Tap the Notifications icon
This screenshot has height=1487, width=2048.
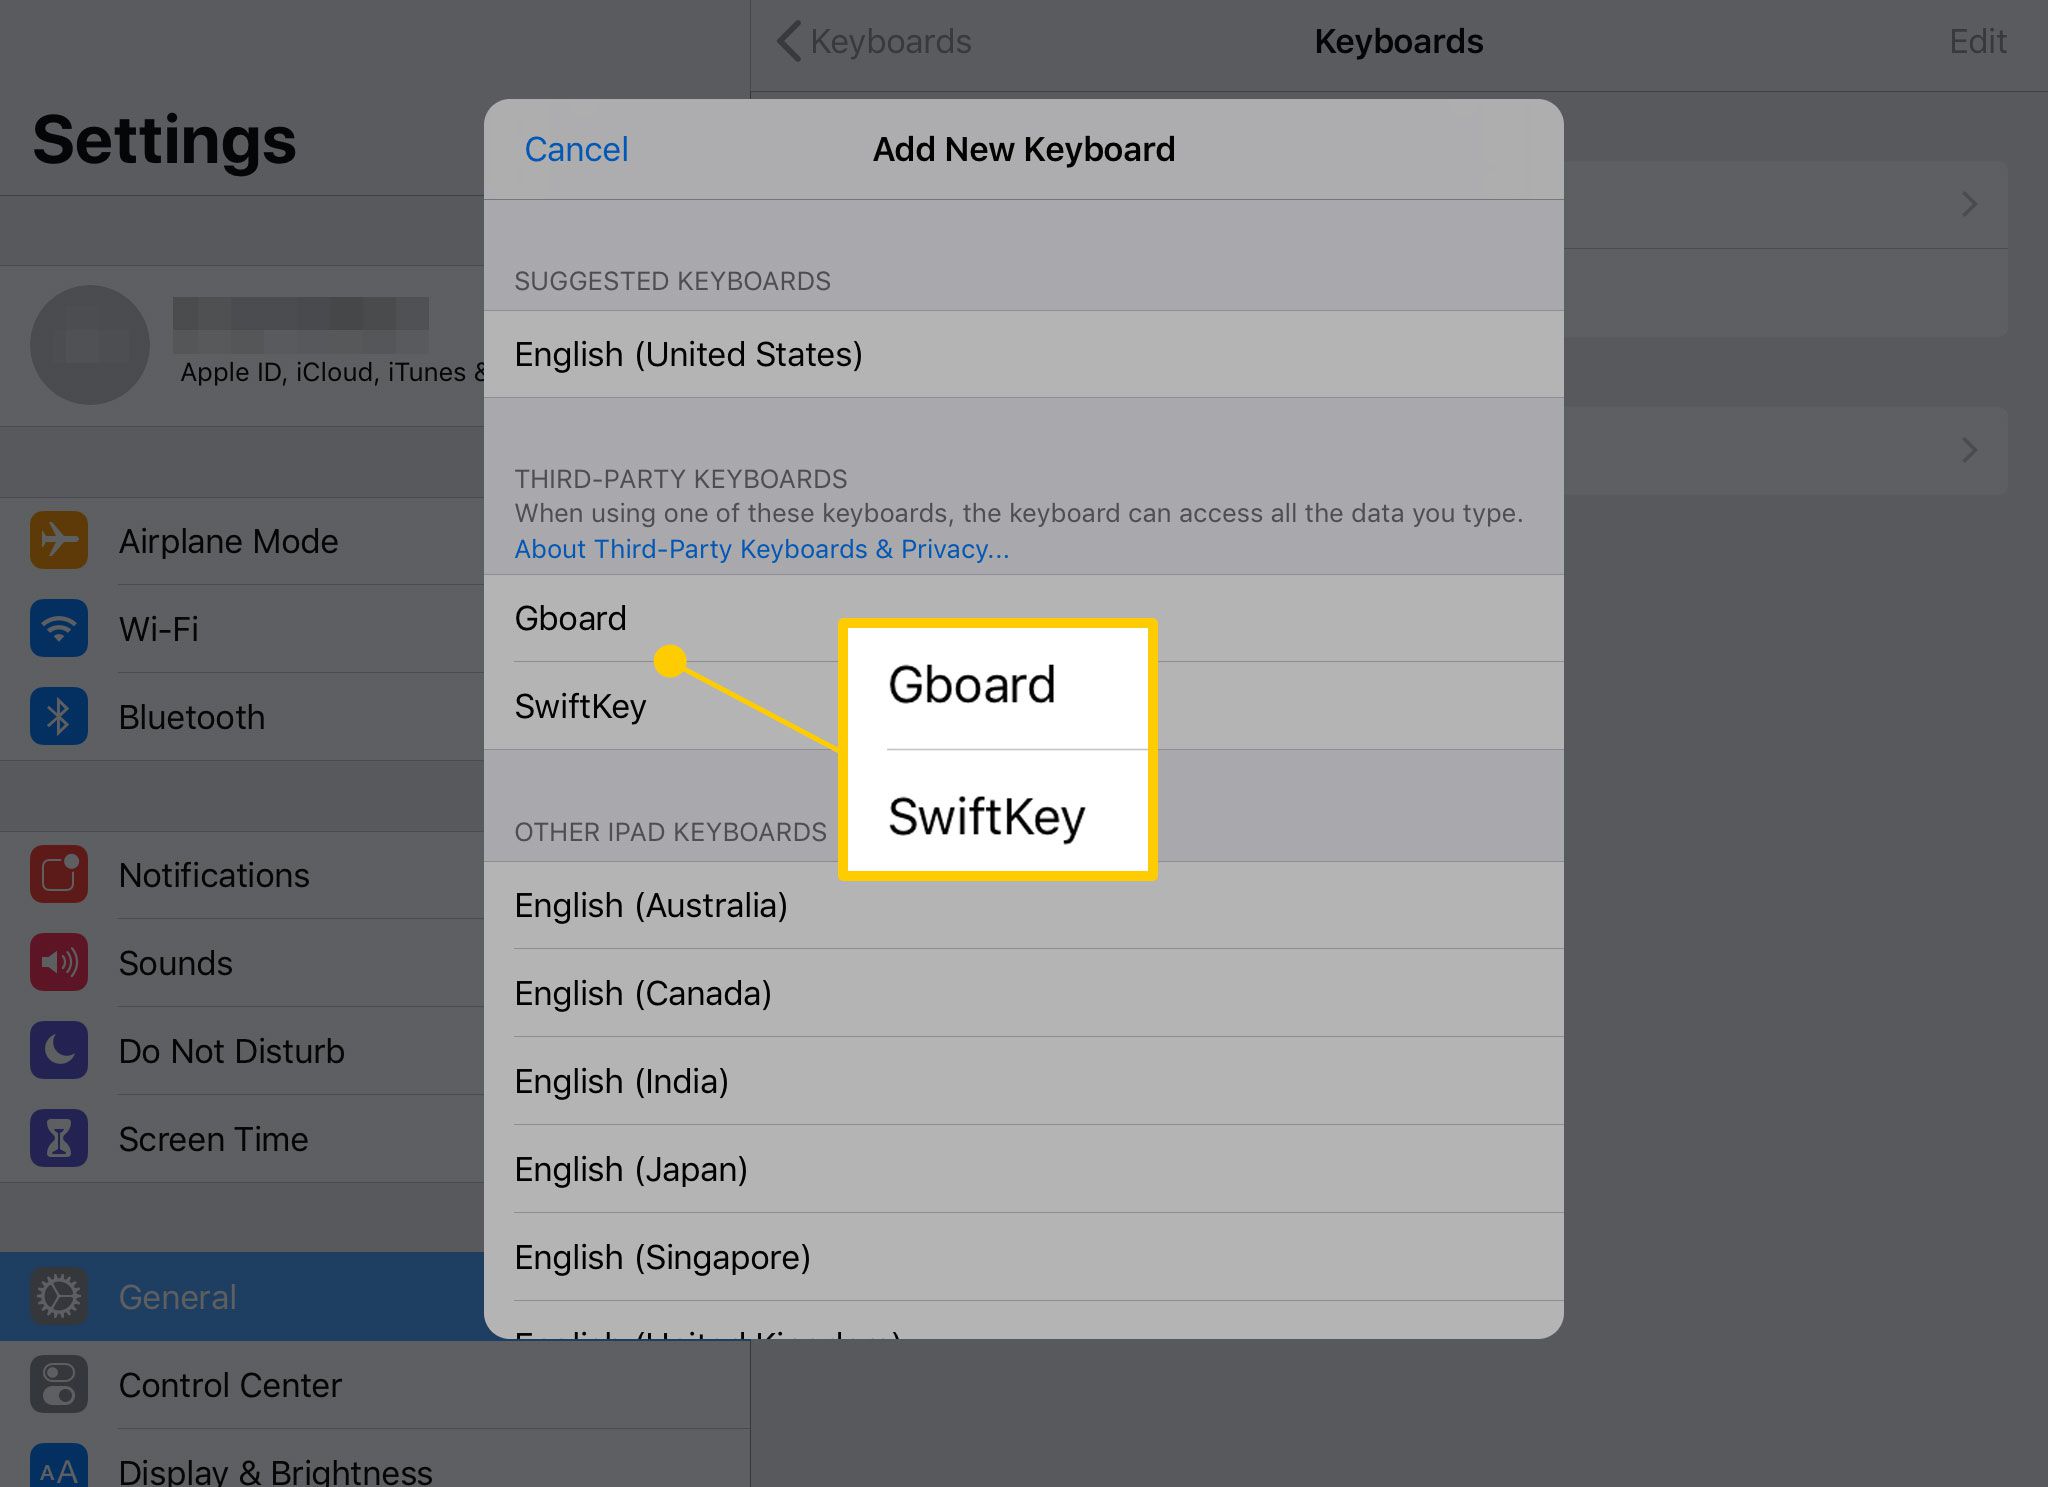coord(59,874)
